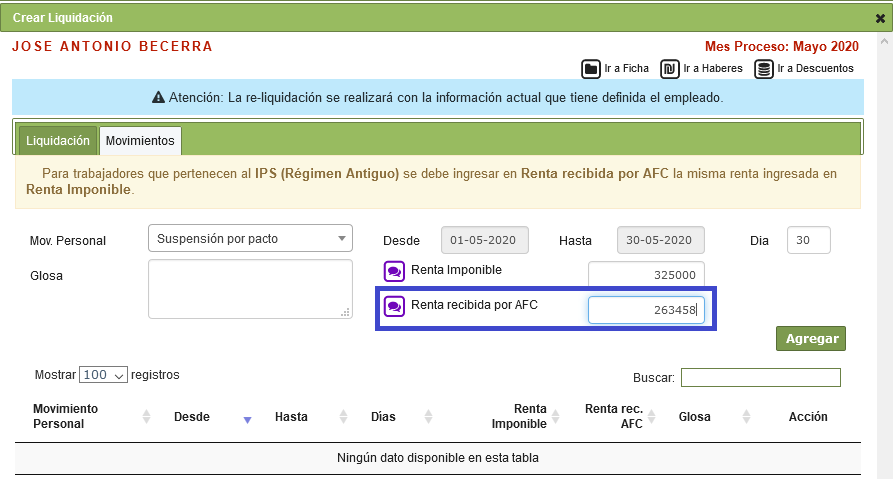Focus the Buscar search field
The width and height of the screenshot is (893, 479).
pyautogui.click(x=760, y=378)
